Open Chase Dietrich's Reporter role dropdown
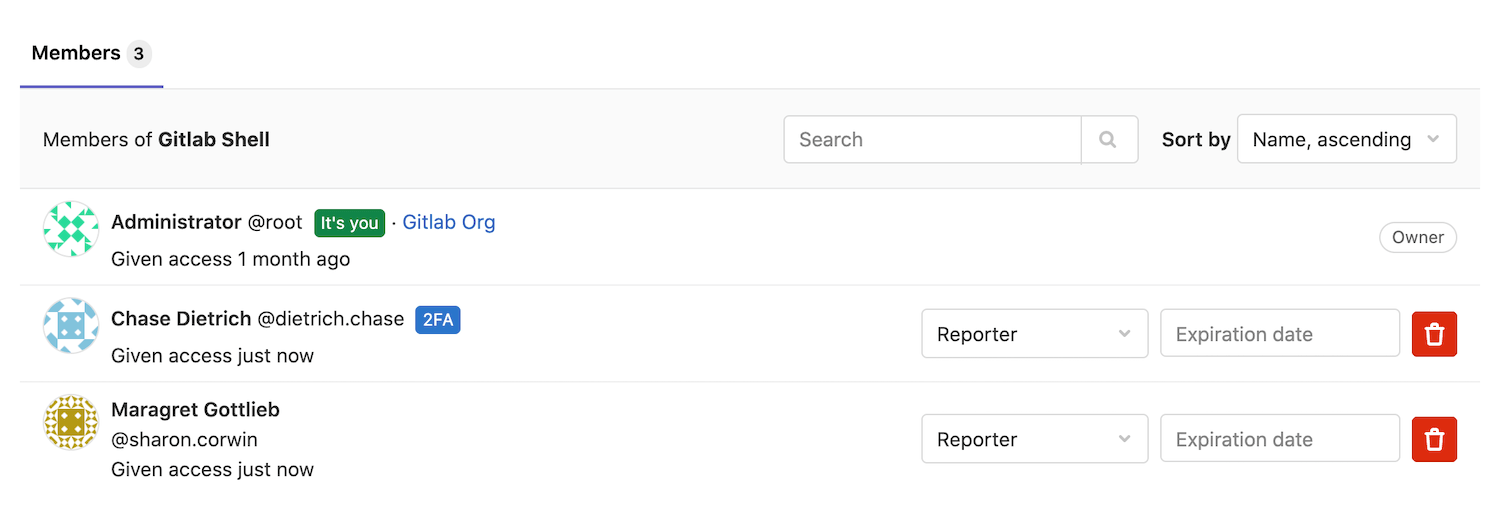Viewport: 1500px width, 509px height. (1034, 334)
